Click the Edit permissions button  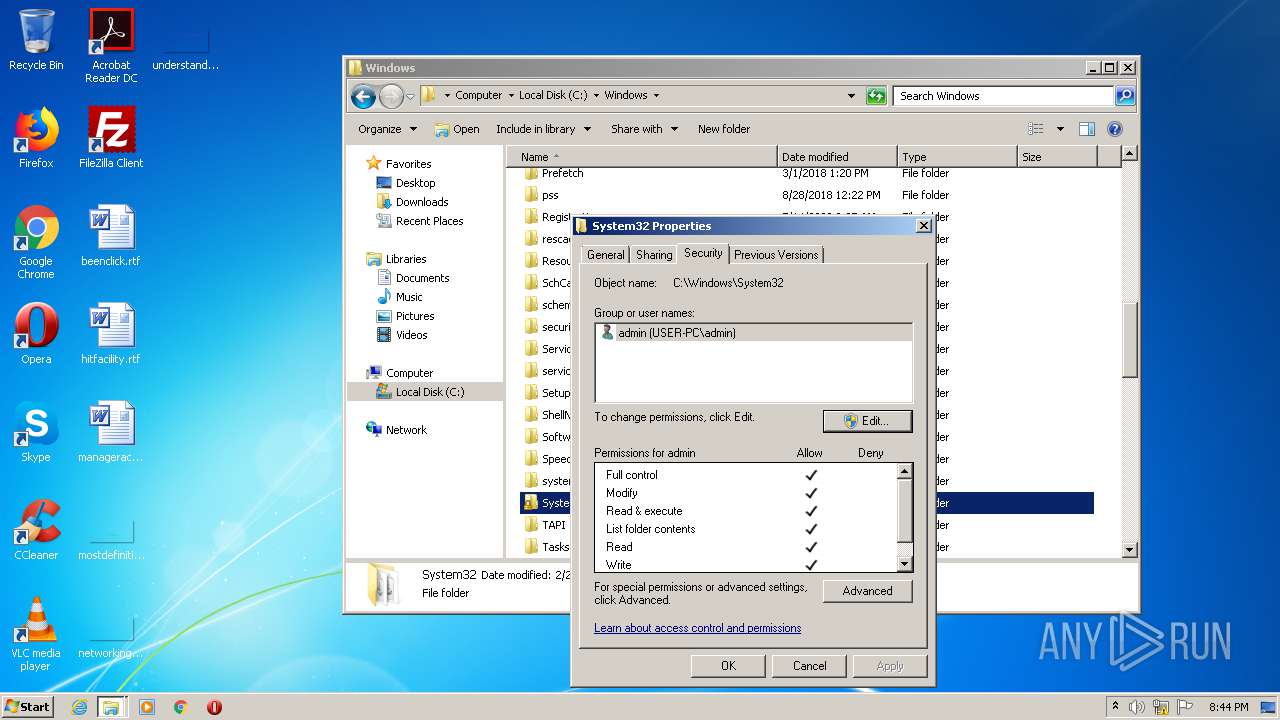click(867, 421)
